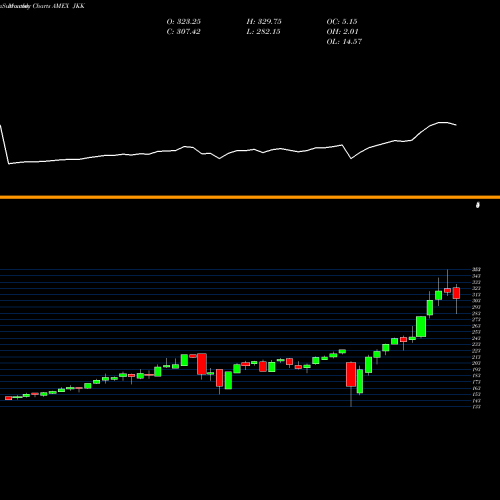This screenshot has height=500, width=500.
Task: Click the orange horizontal line separating the charts
Action: pyautogui.click(x=250, y=197)
